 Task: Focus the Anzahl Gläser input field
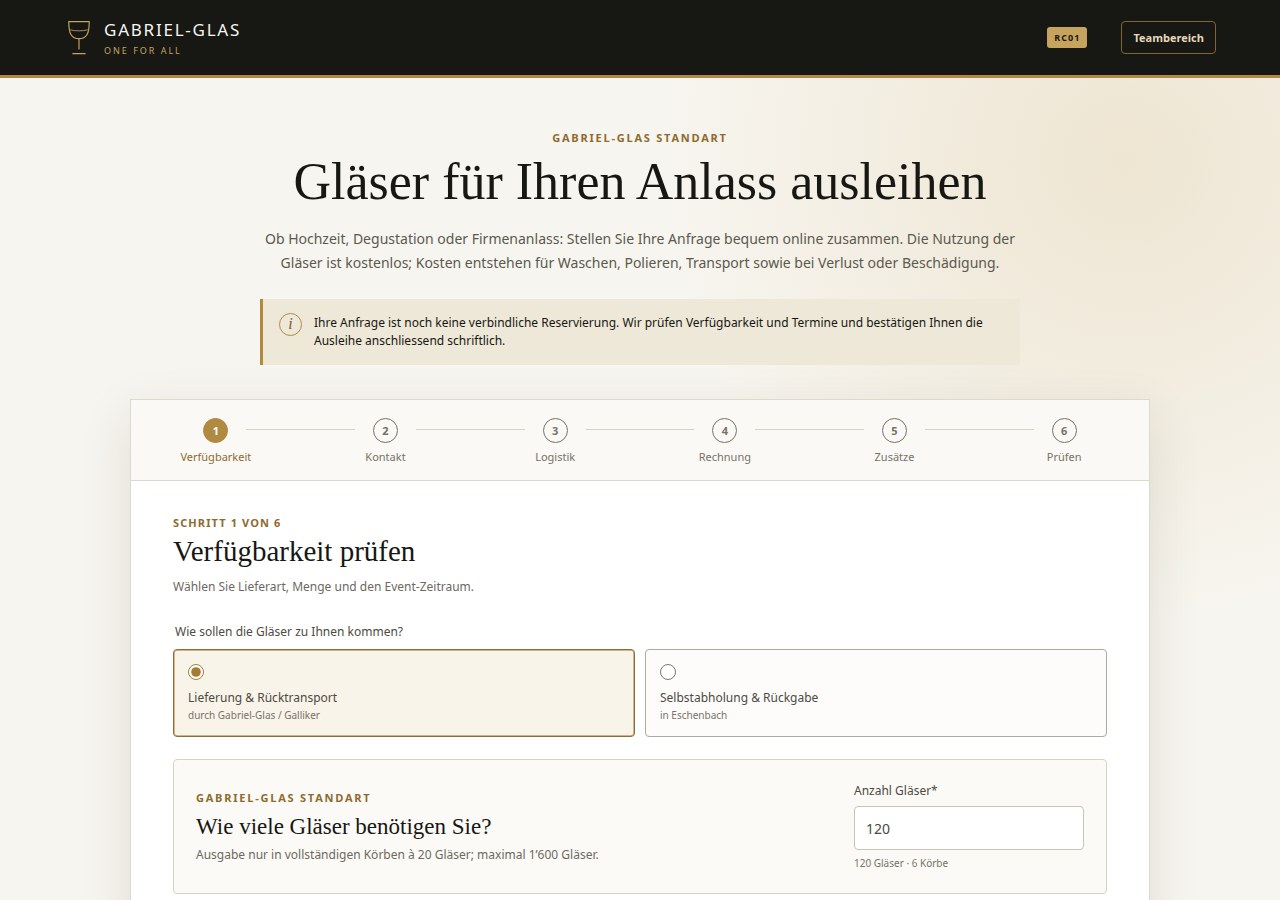[x=969, y=828]
